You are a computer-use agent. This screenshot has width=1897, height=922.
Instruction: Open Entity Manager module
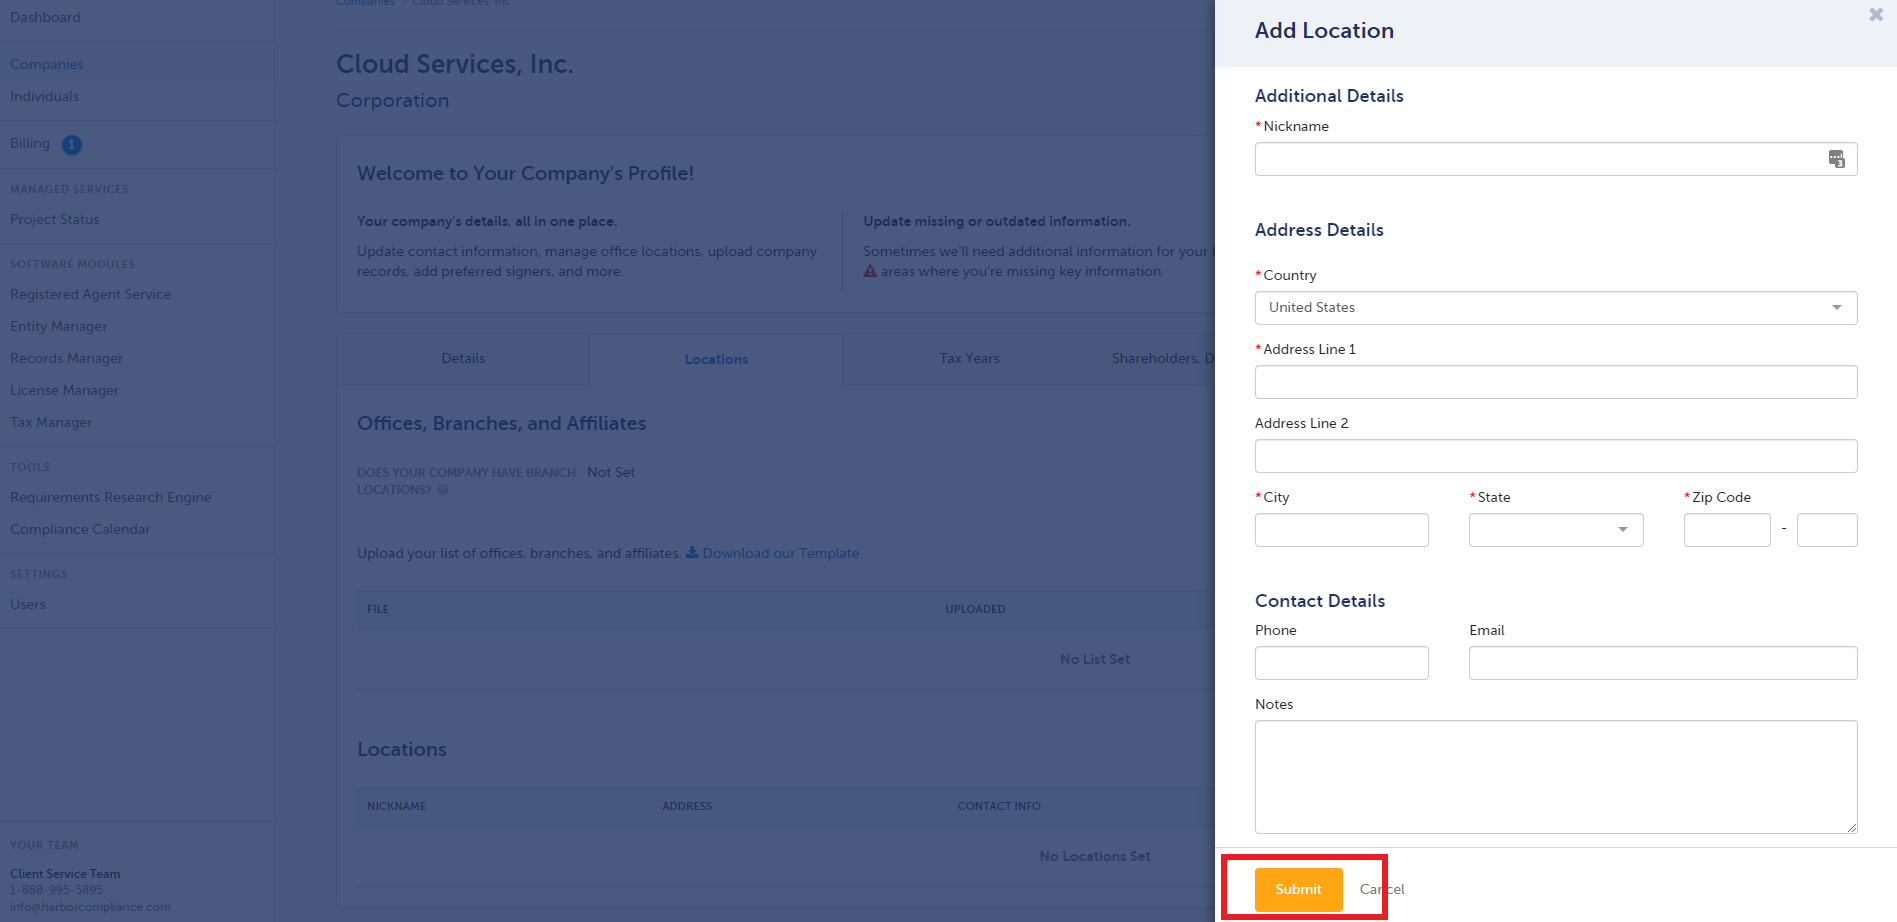(x=58, y=326)
